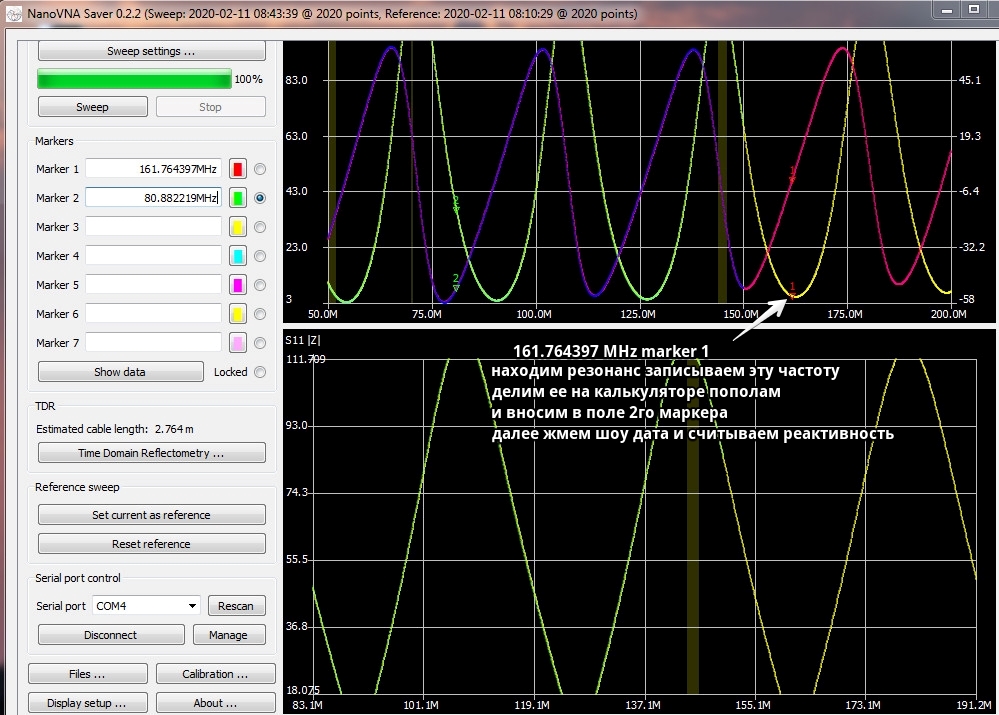This screenshot has width=999, height=715.
Task: Click the empty Marker 3 frequency field
Action: pos(154,227)
